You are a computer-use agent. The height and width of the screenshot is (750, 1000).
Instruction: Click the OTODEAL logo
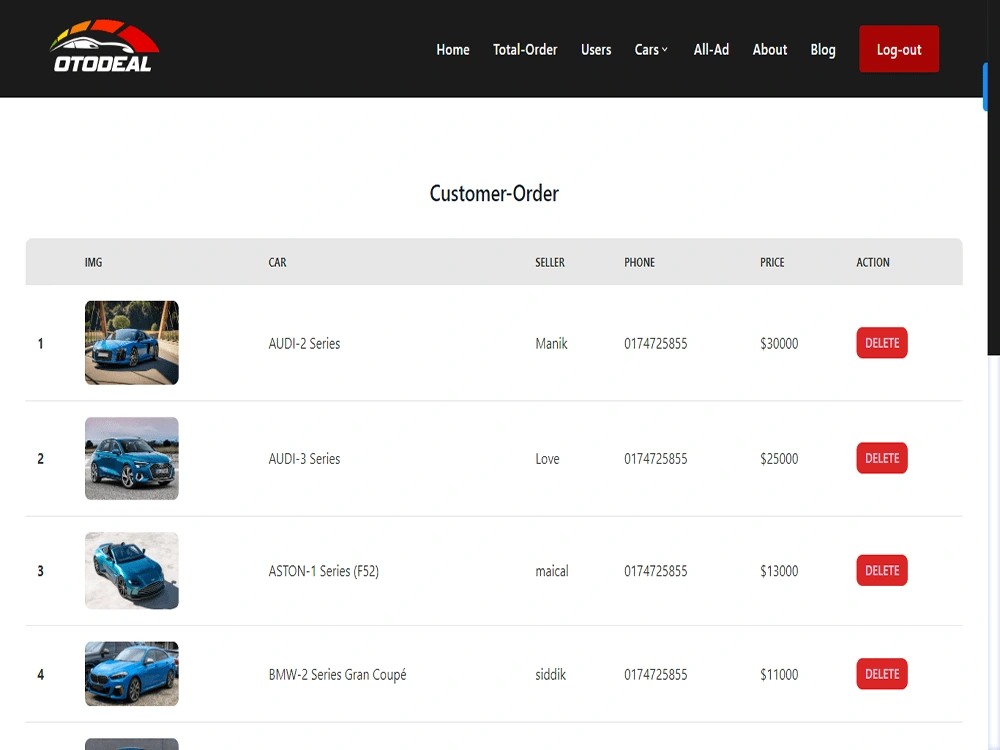(x=104, y=45)
